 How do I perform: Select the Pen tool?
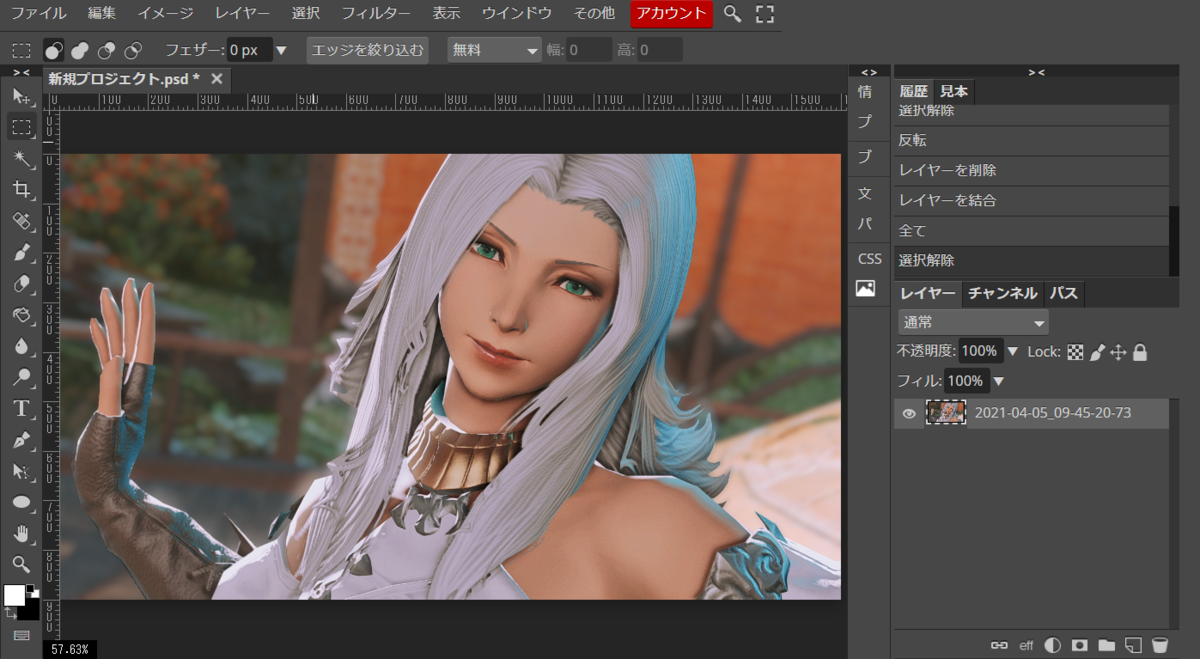click(21, 439)
